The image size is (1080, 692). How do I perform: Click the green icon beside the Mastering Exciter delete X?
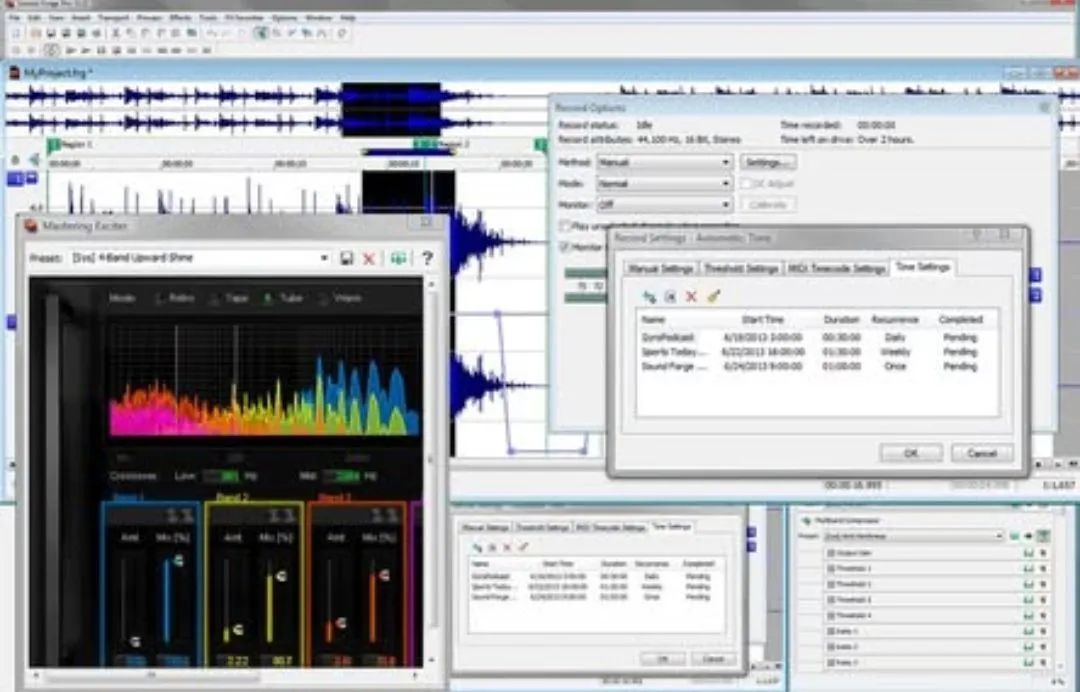[x=398, y=258]
